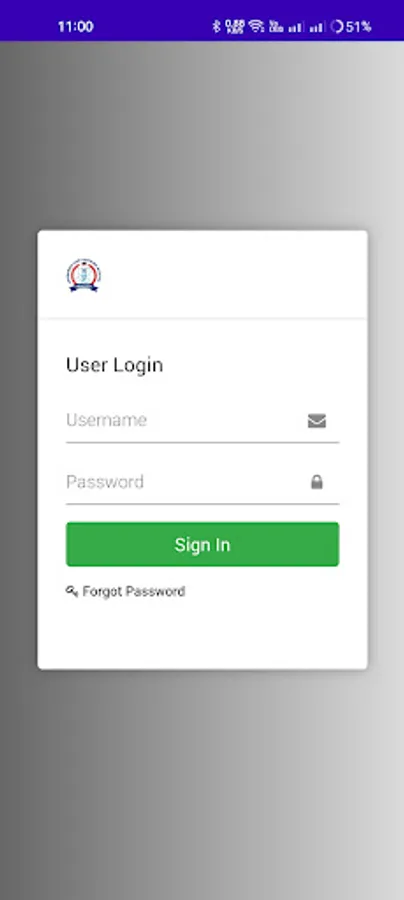404x900 pixels.
Task: Focus the Password input field
Action: click(203, 482)
